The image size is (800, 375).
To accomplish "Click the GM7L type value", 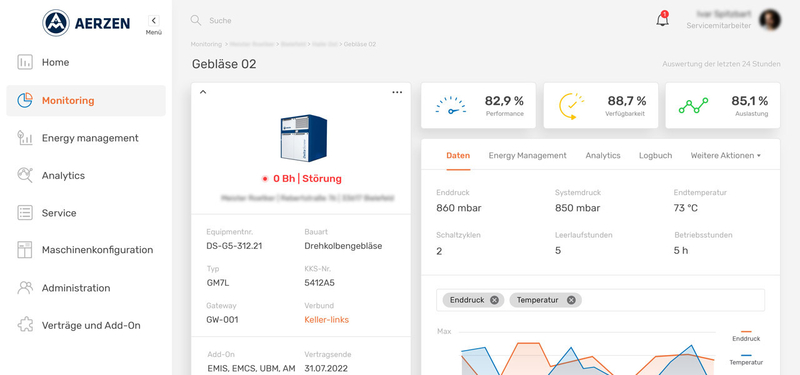I will point(217,283).
